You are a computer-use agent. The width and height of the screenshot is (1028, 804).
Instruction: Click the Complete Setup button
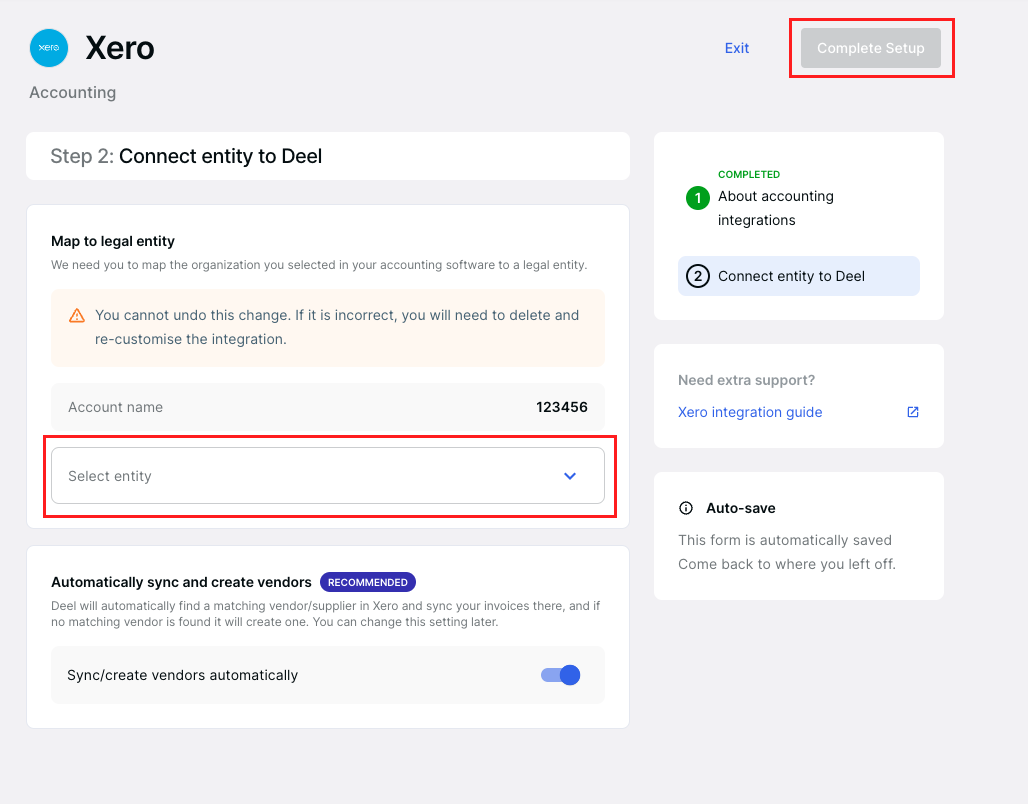coord(871,48)
